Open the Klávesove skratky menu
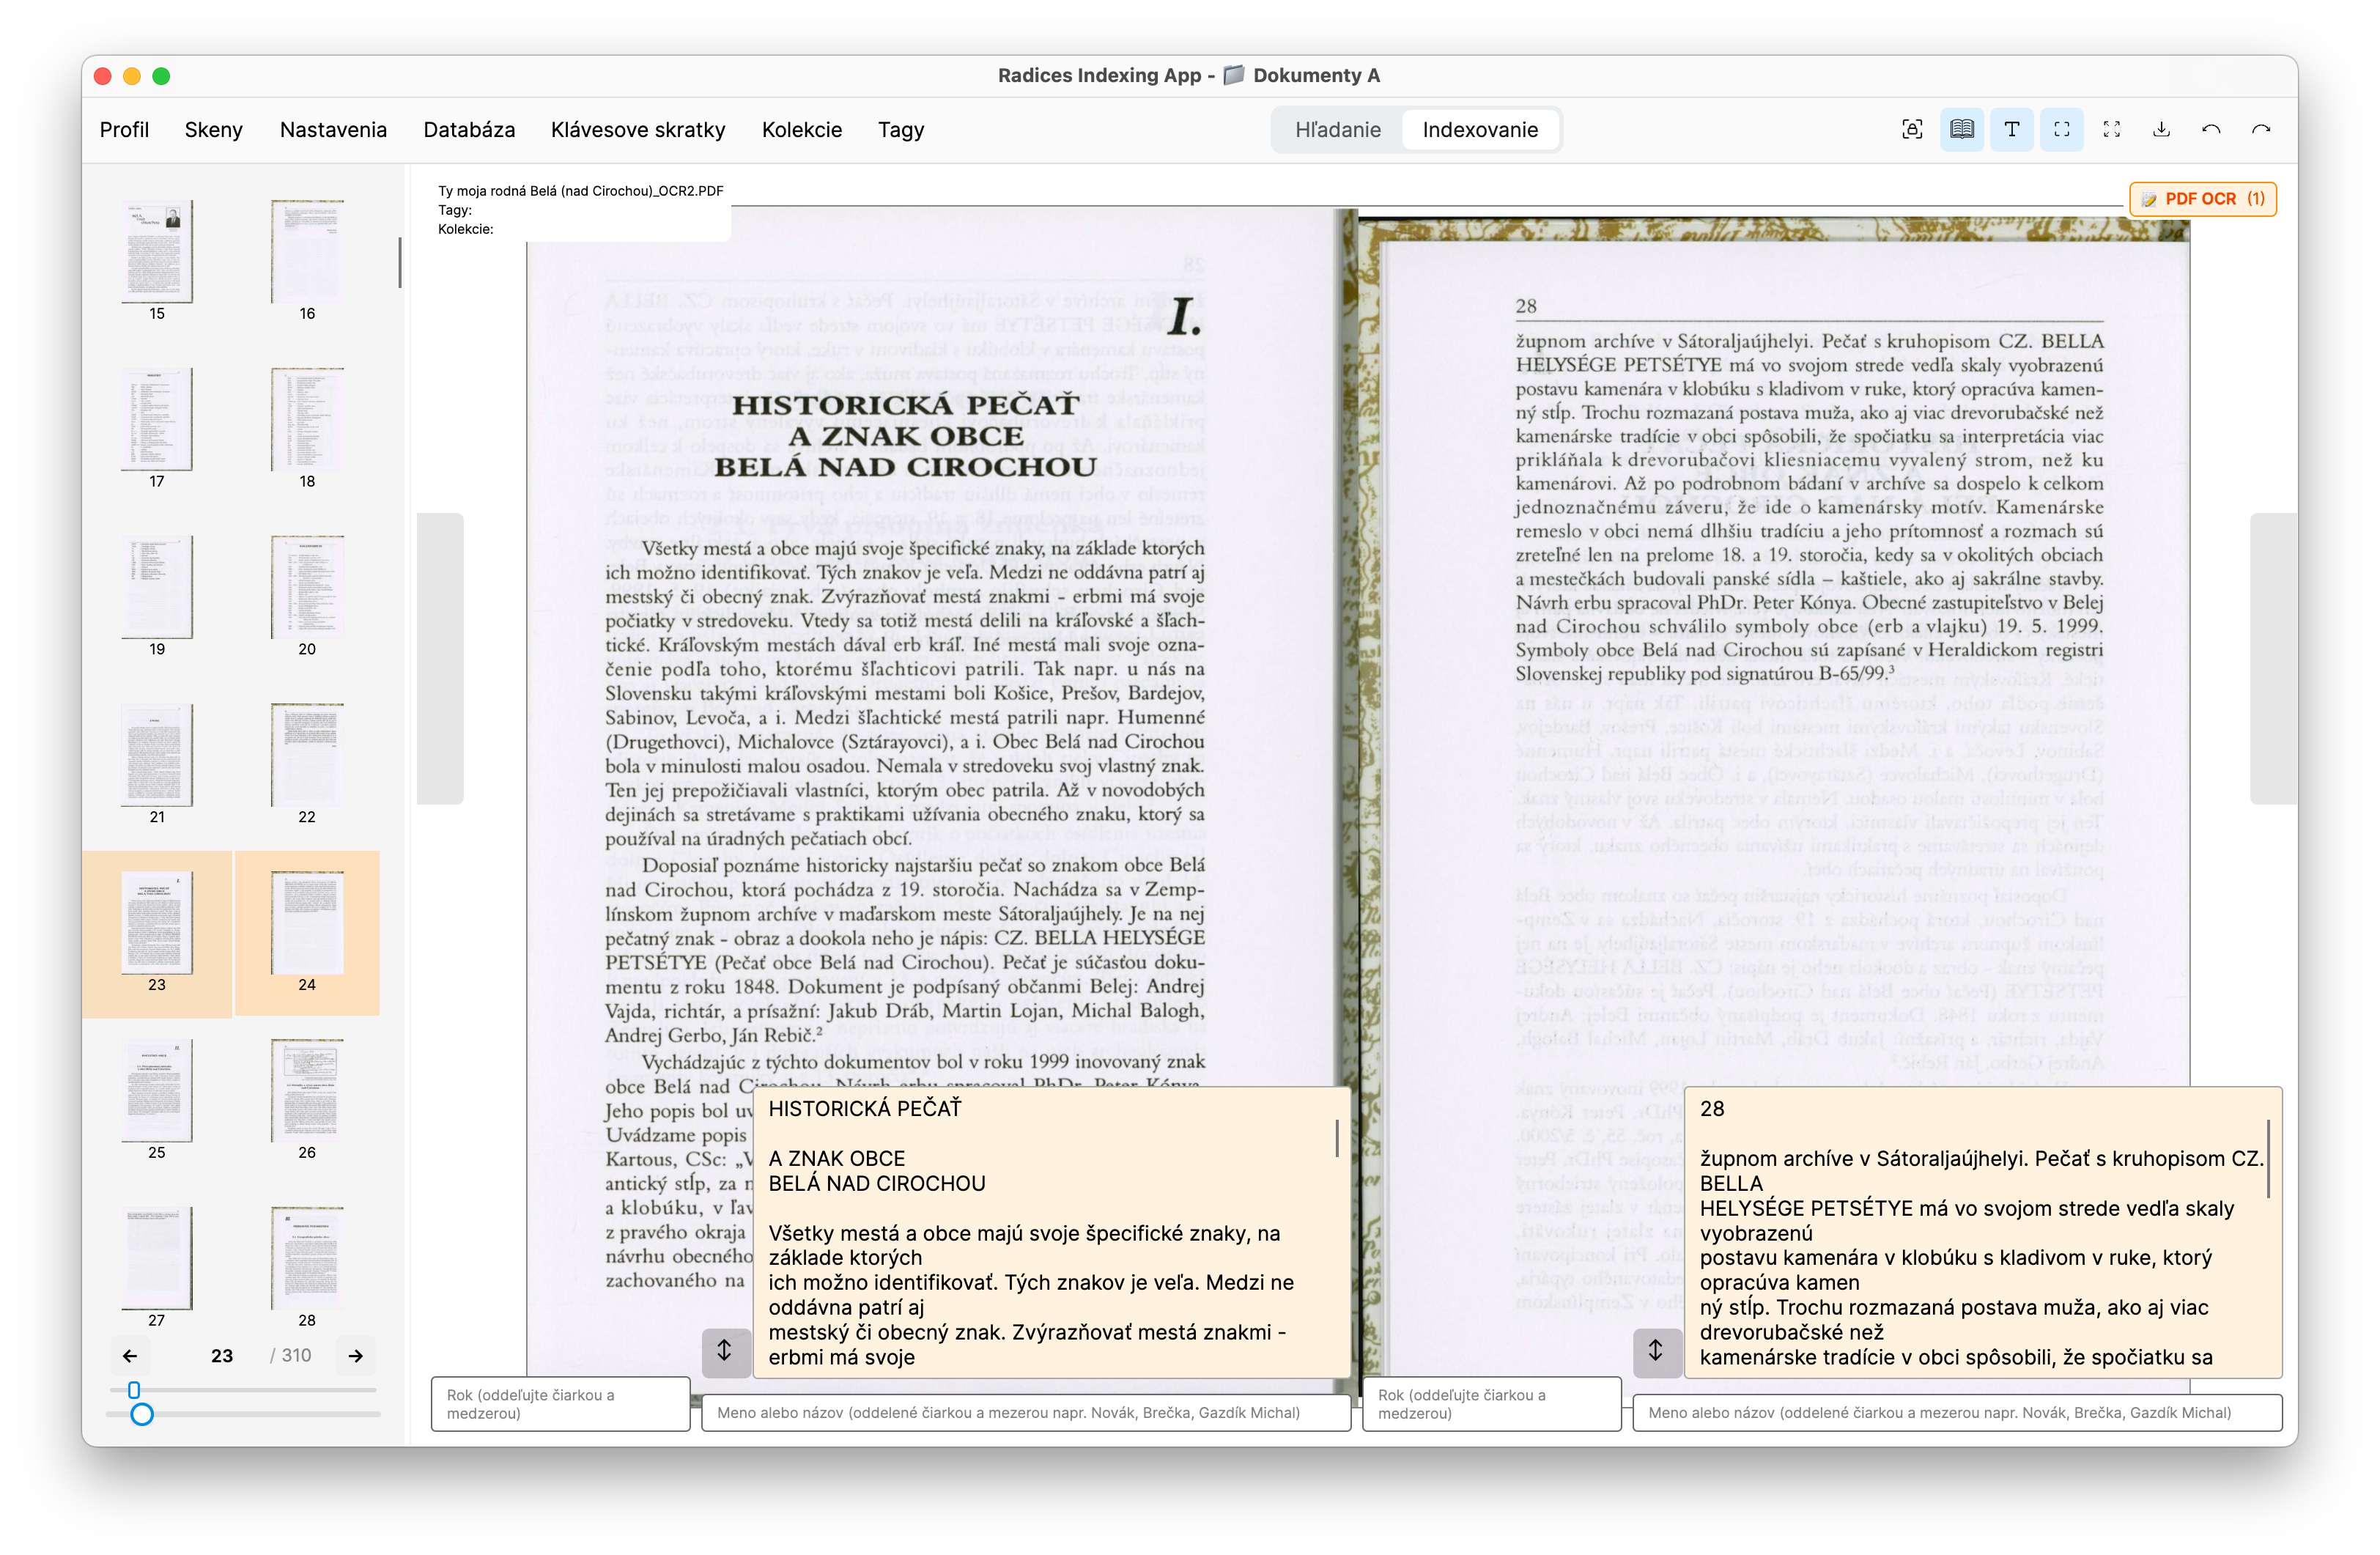Image resolution: width=2380 pixels, height=1555 pixels. coord(637,130)
